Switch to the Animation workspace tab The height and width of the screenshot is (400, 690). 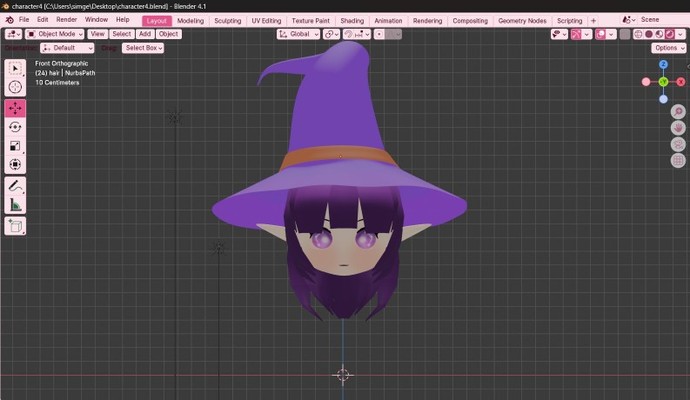click(x=388, y=21)
